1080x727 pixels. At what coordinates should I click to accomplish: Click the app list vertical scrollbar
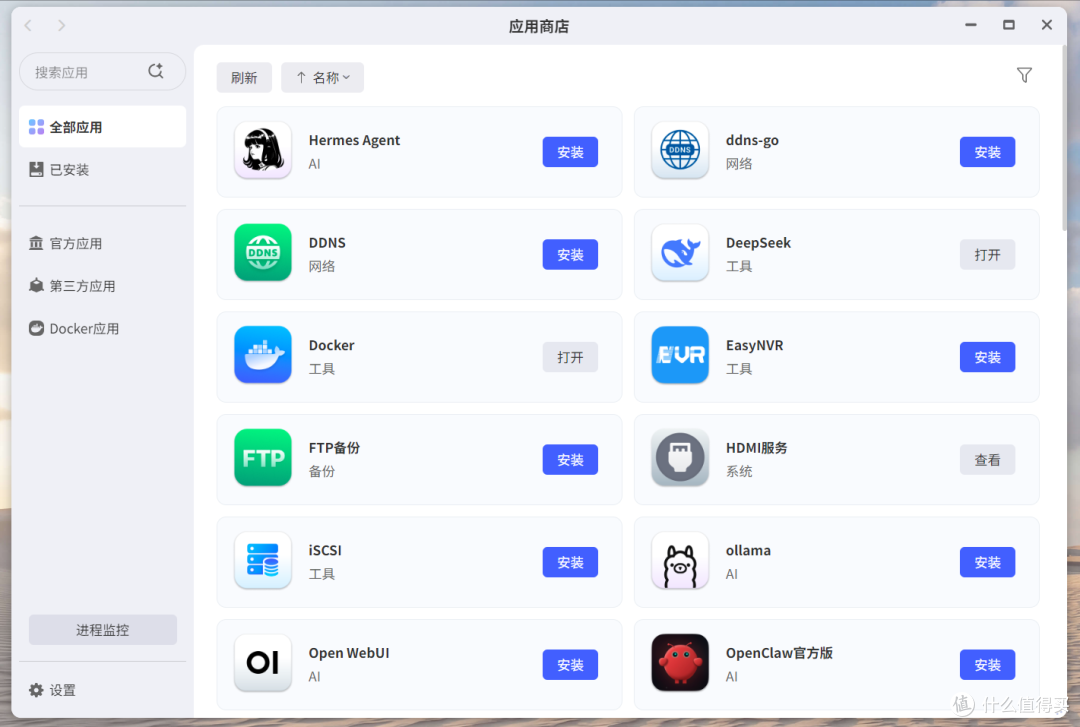pyautogui.click(x=1064, y=138)
